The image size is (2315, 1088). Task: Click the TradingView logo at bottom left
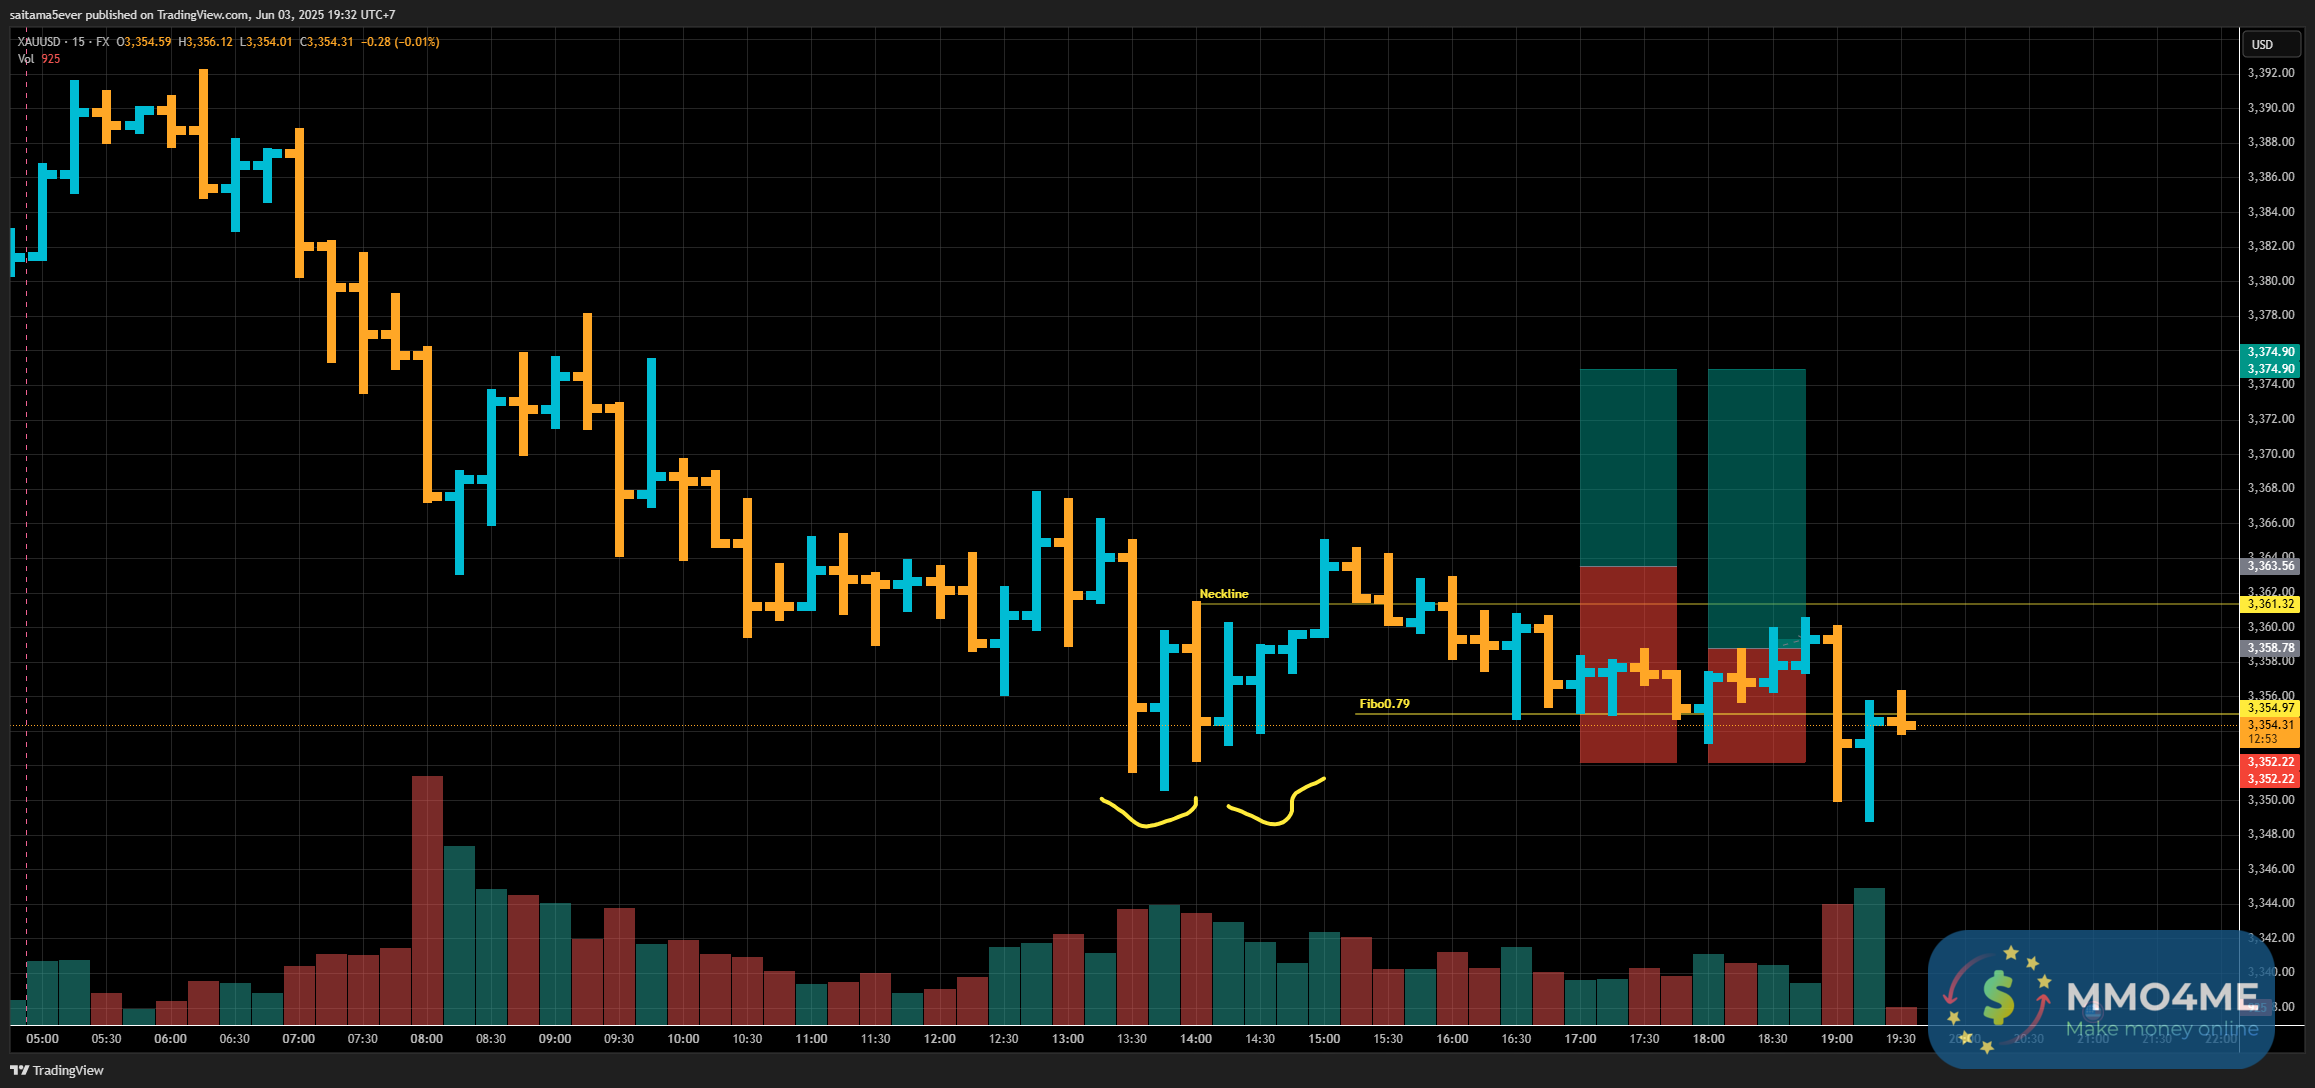(57, 1070)
